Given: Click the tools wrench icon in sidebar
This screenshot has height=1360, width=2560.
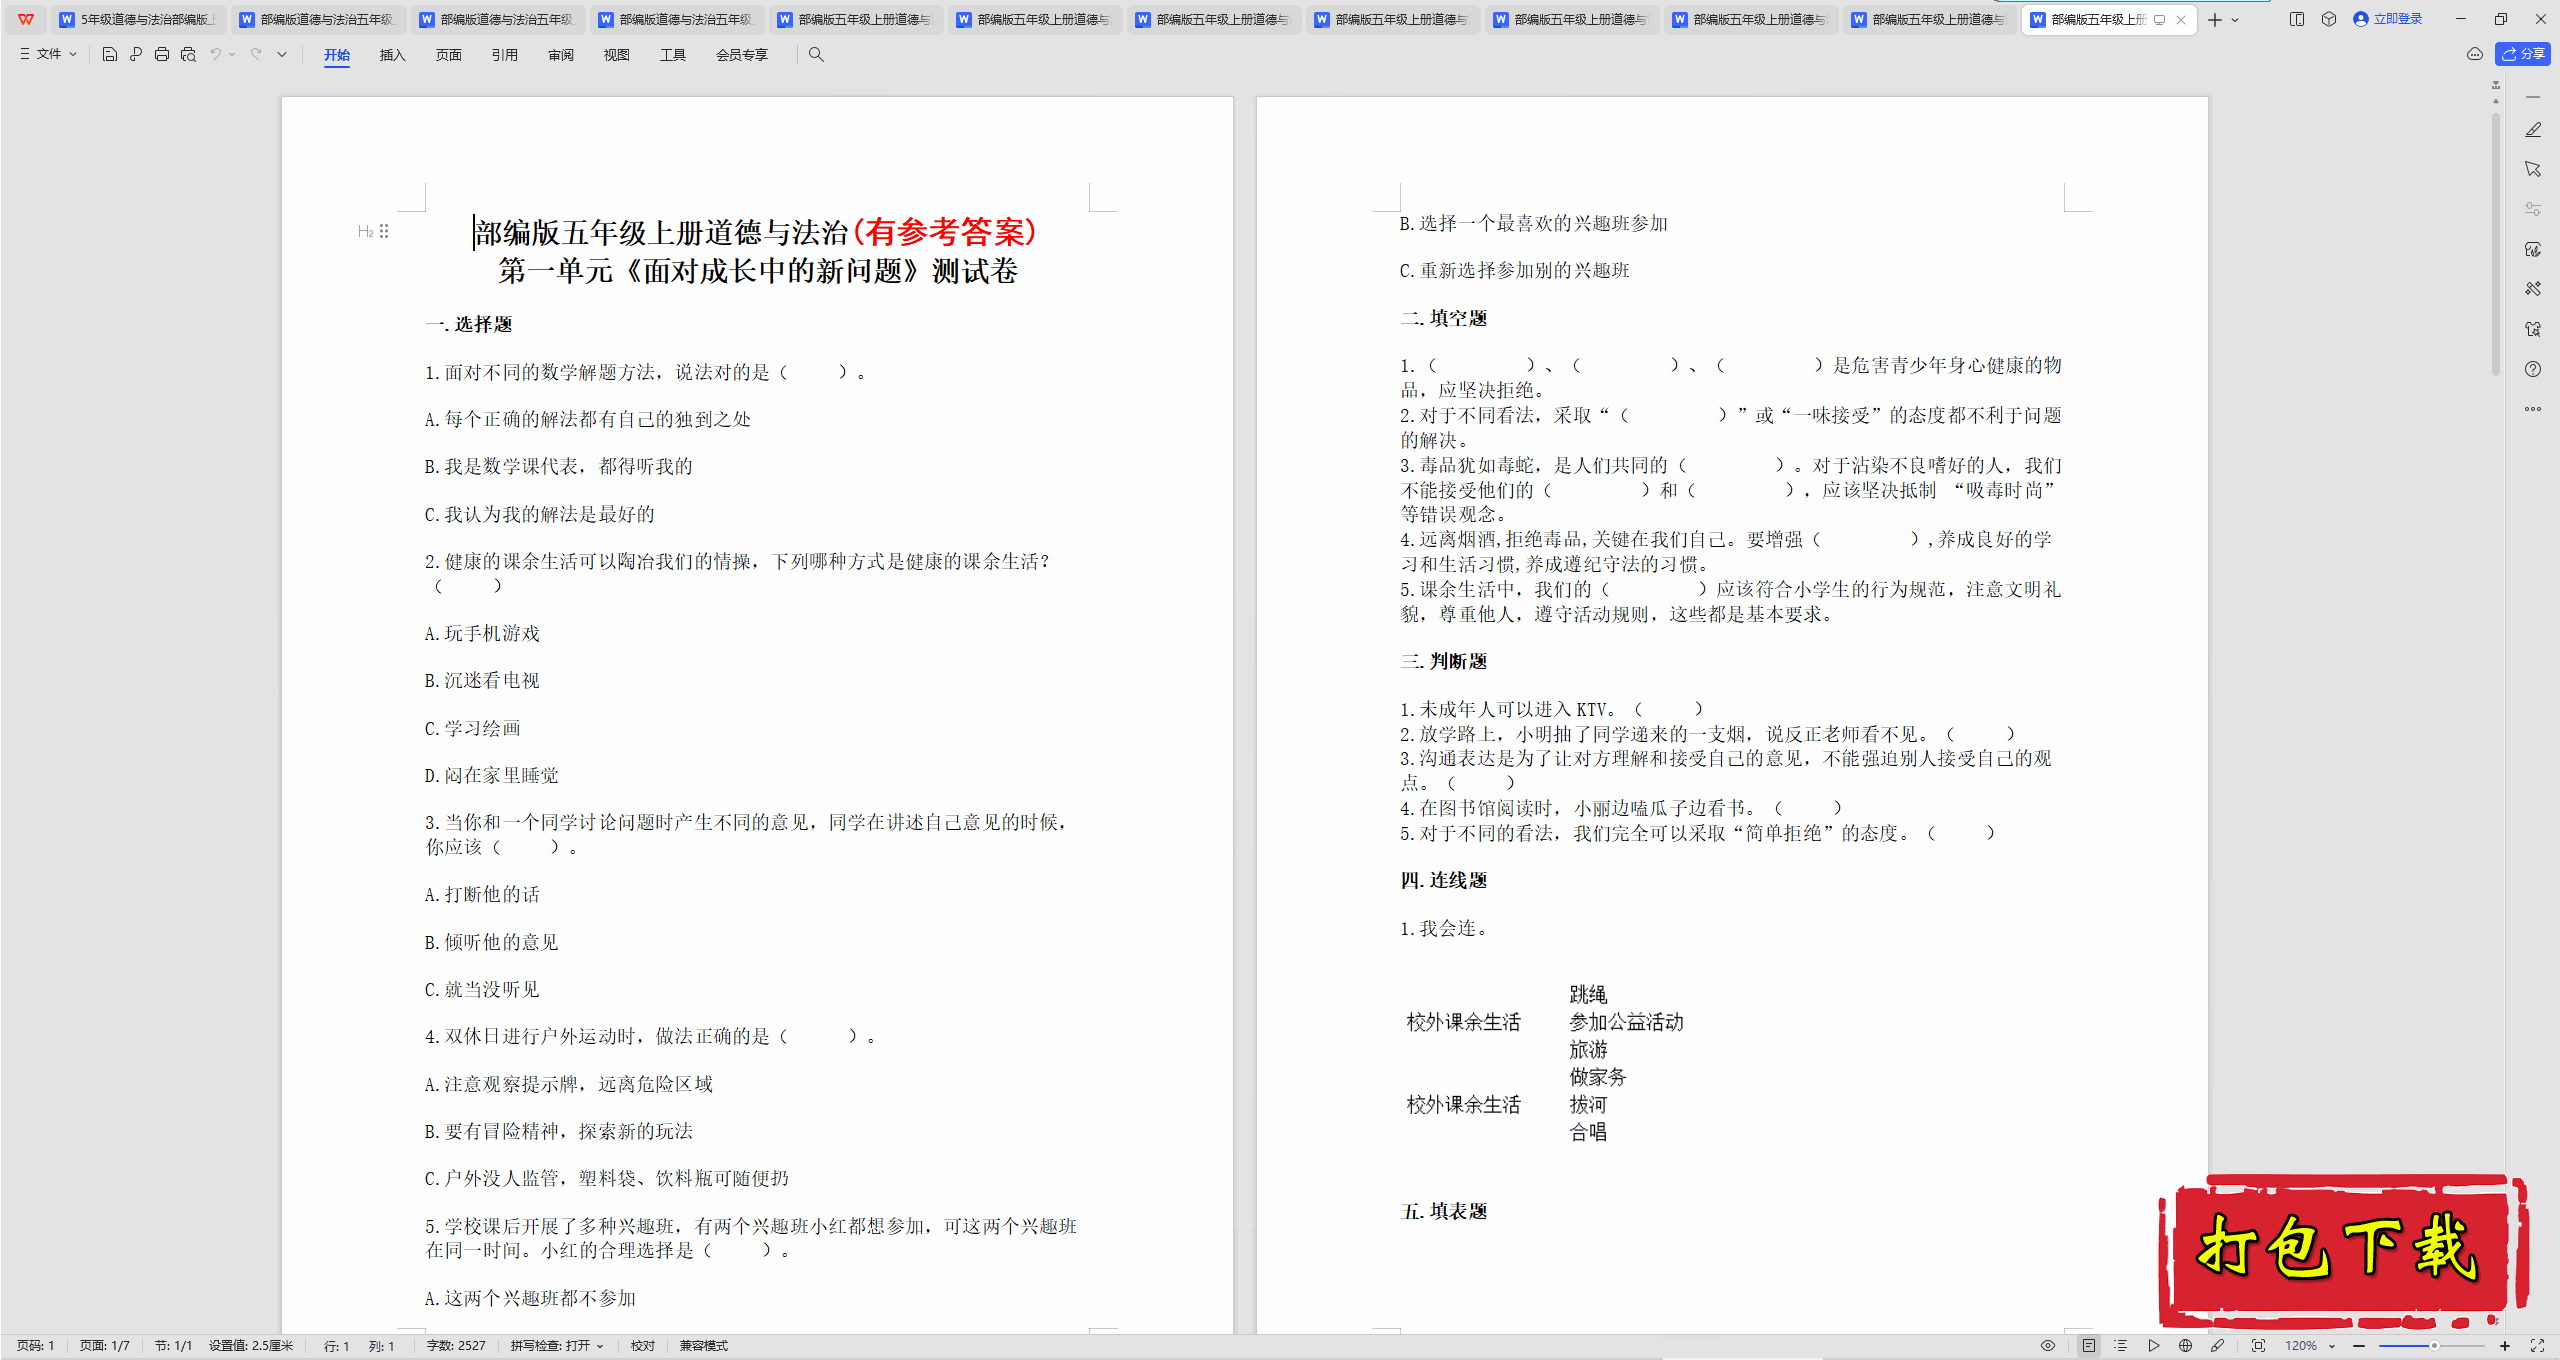Looking at the screenshot, I should 2533,289.
